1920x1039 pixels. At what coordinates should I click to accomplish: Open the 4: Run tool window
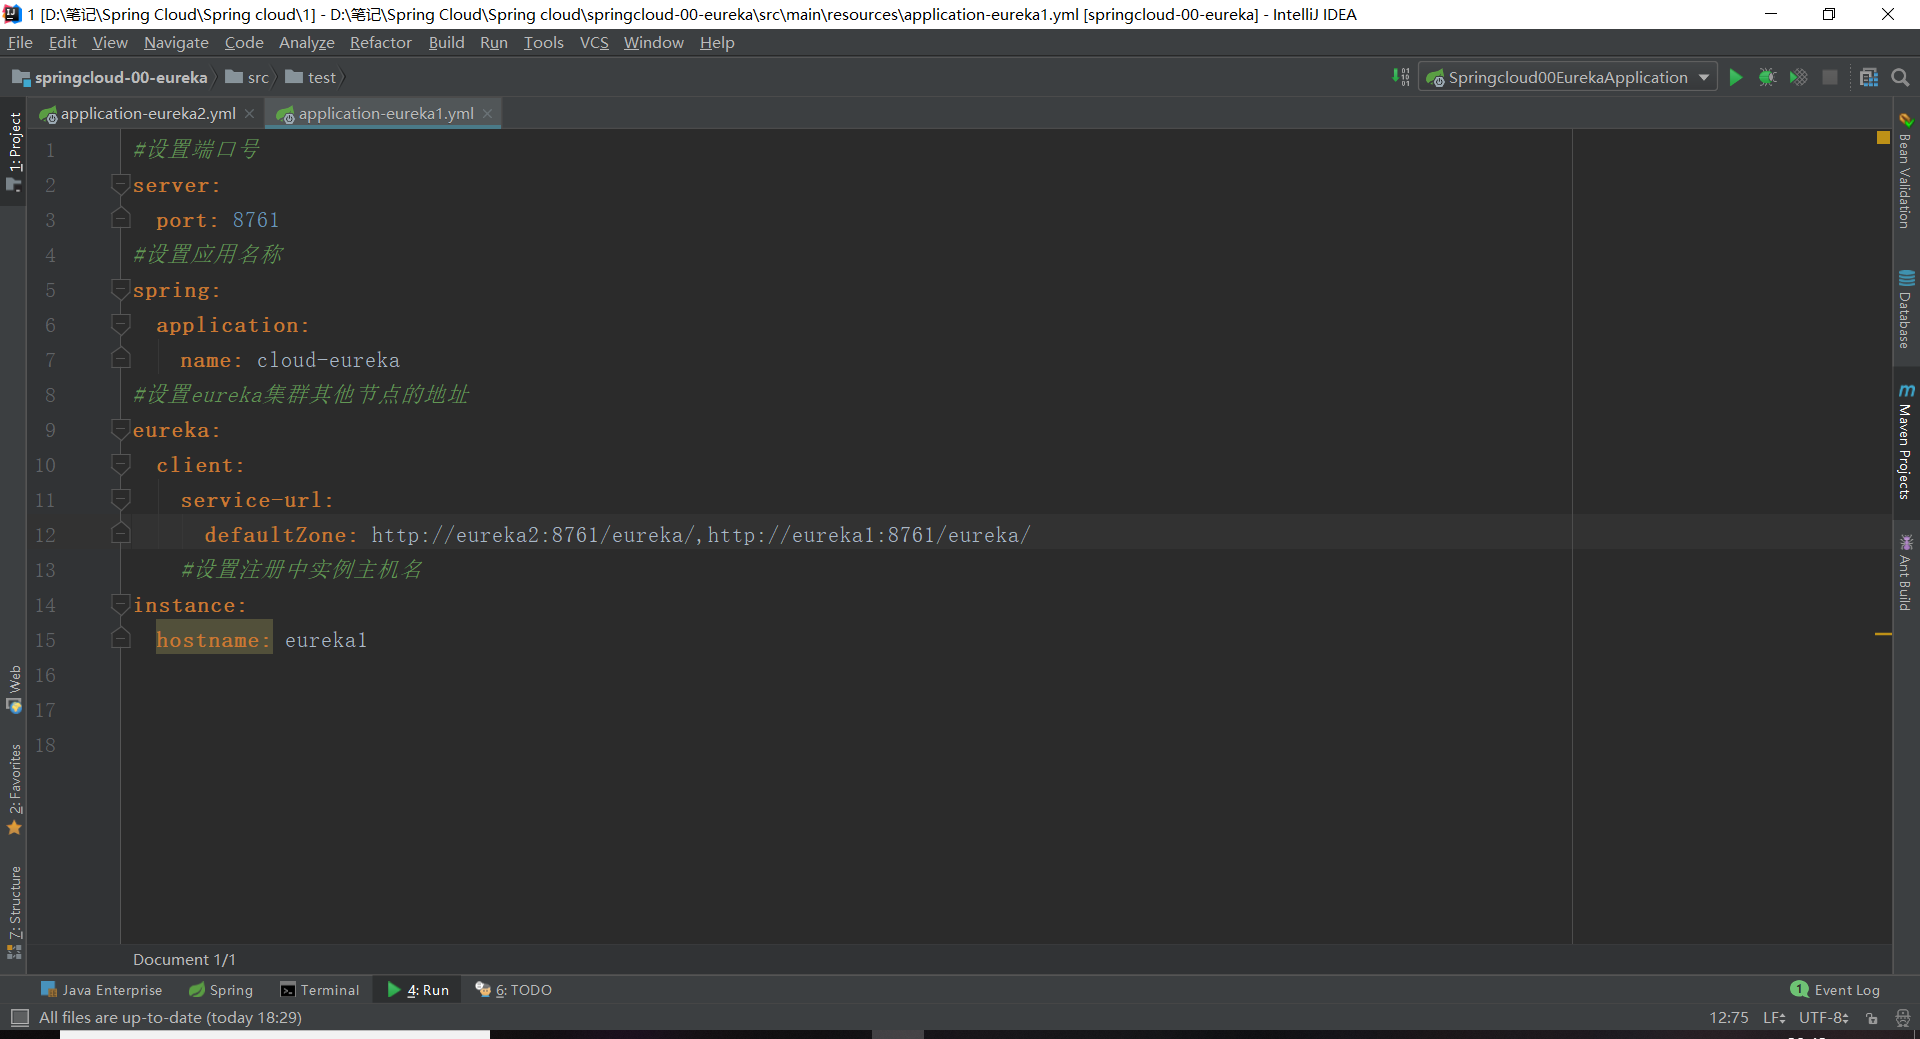click(x=418, y=990)
